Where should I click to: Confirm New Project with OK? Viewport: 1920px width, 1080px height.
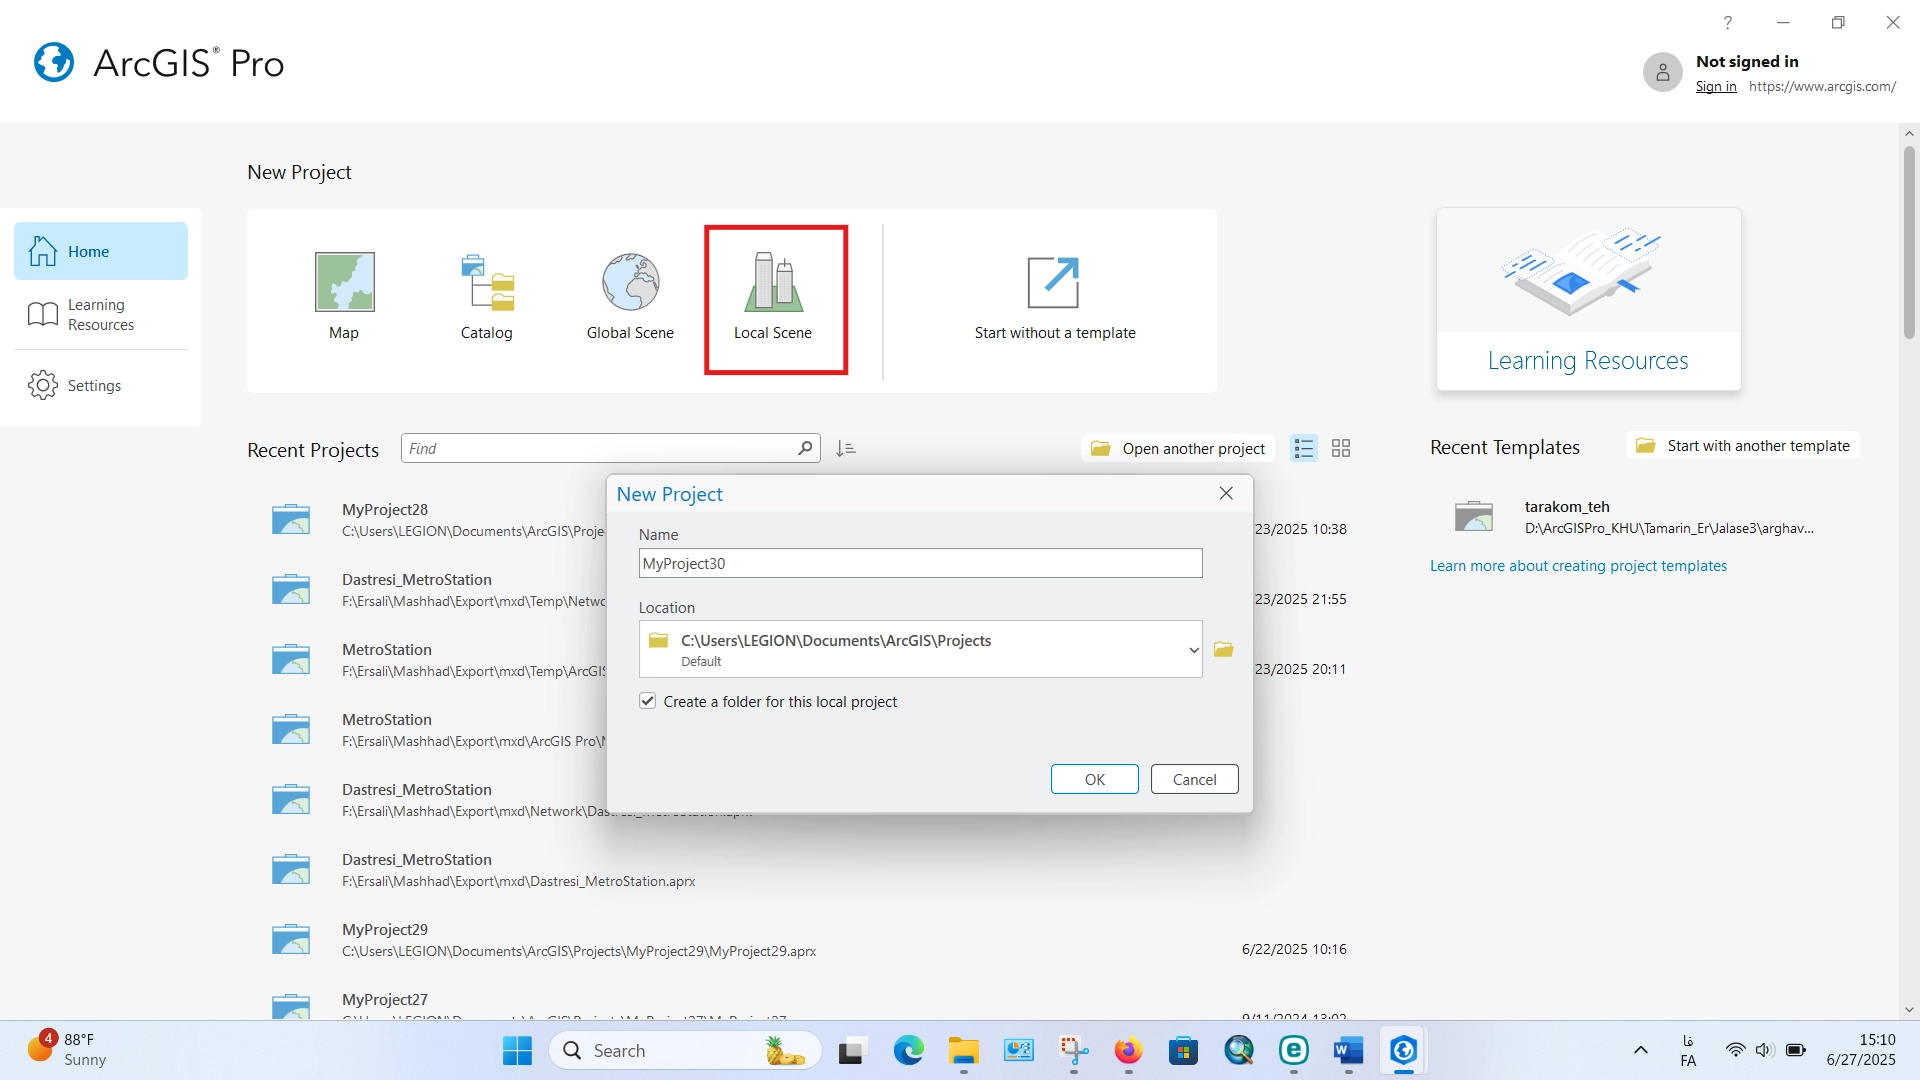(1094, 779)
